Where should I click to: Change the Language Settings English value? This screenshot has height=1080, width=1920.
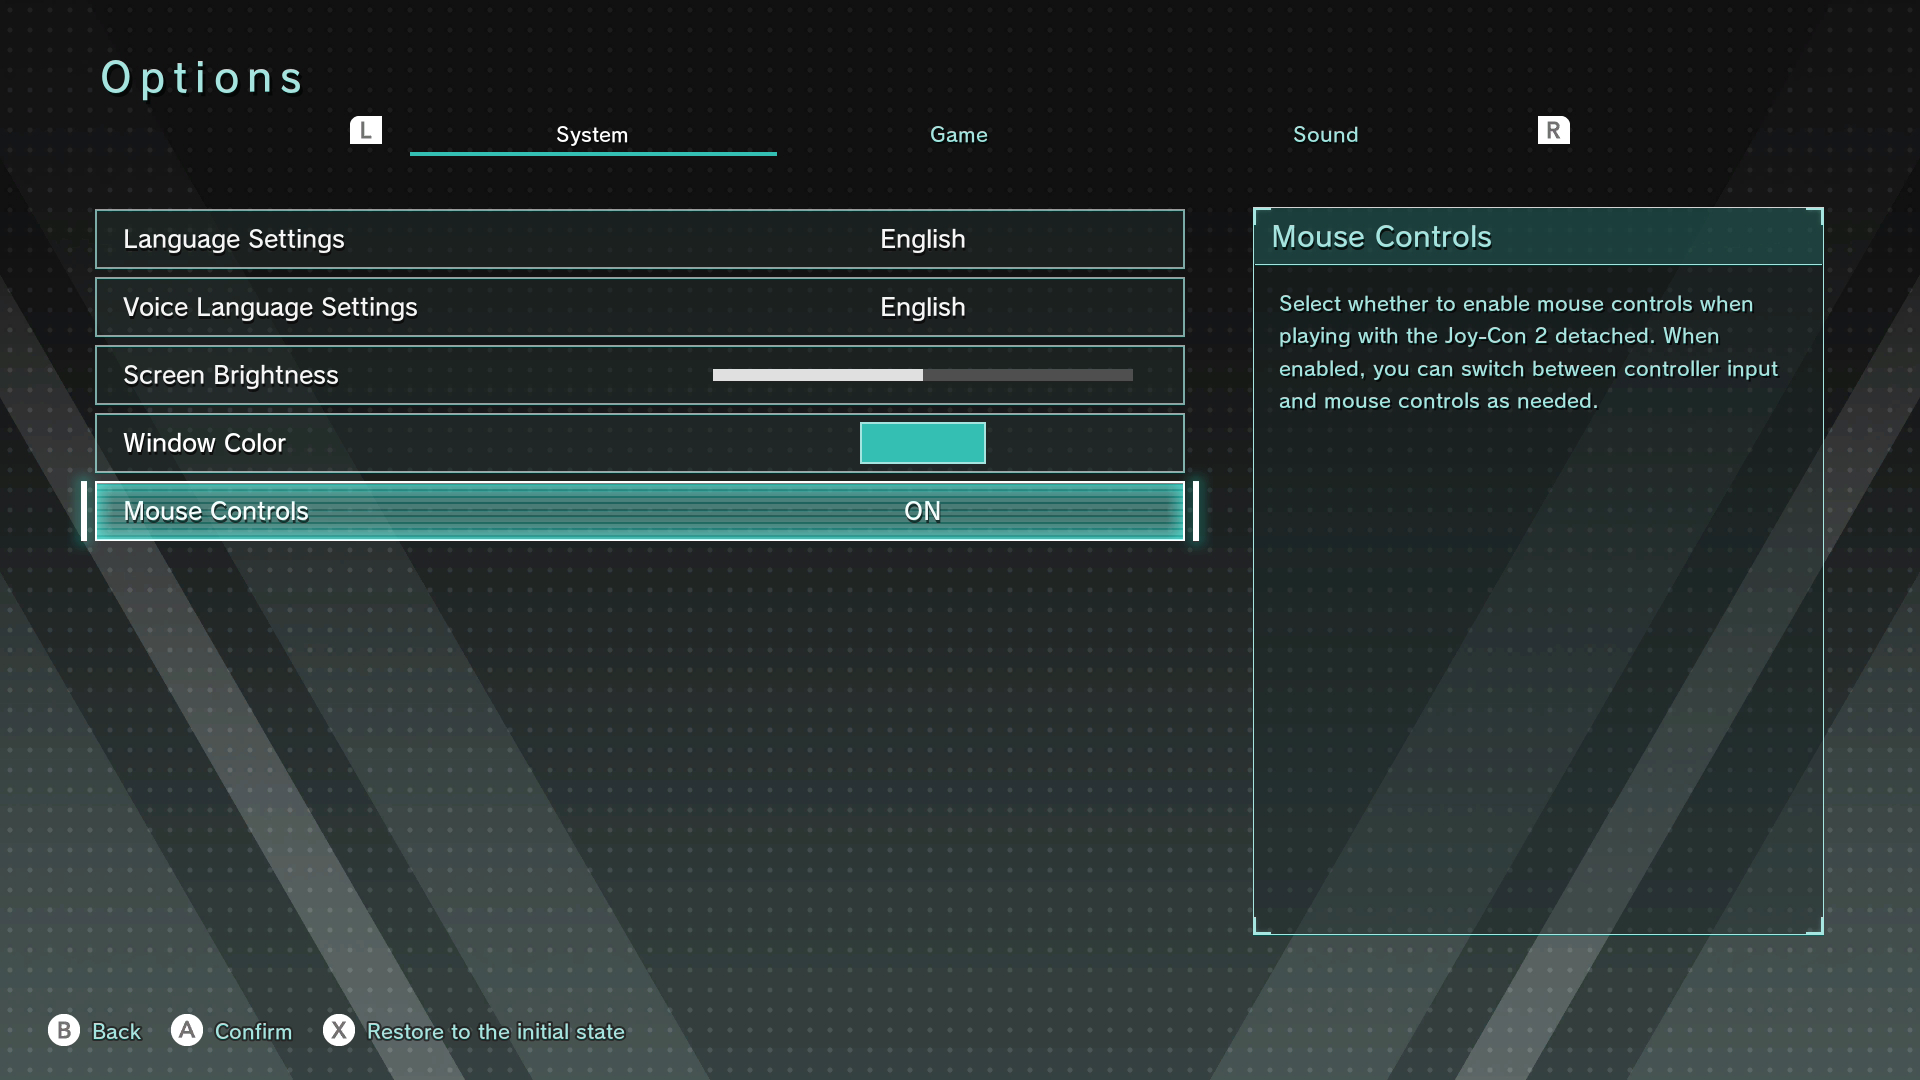[x=923, y=239]
